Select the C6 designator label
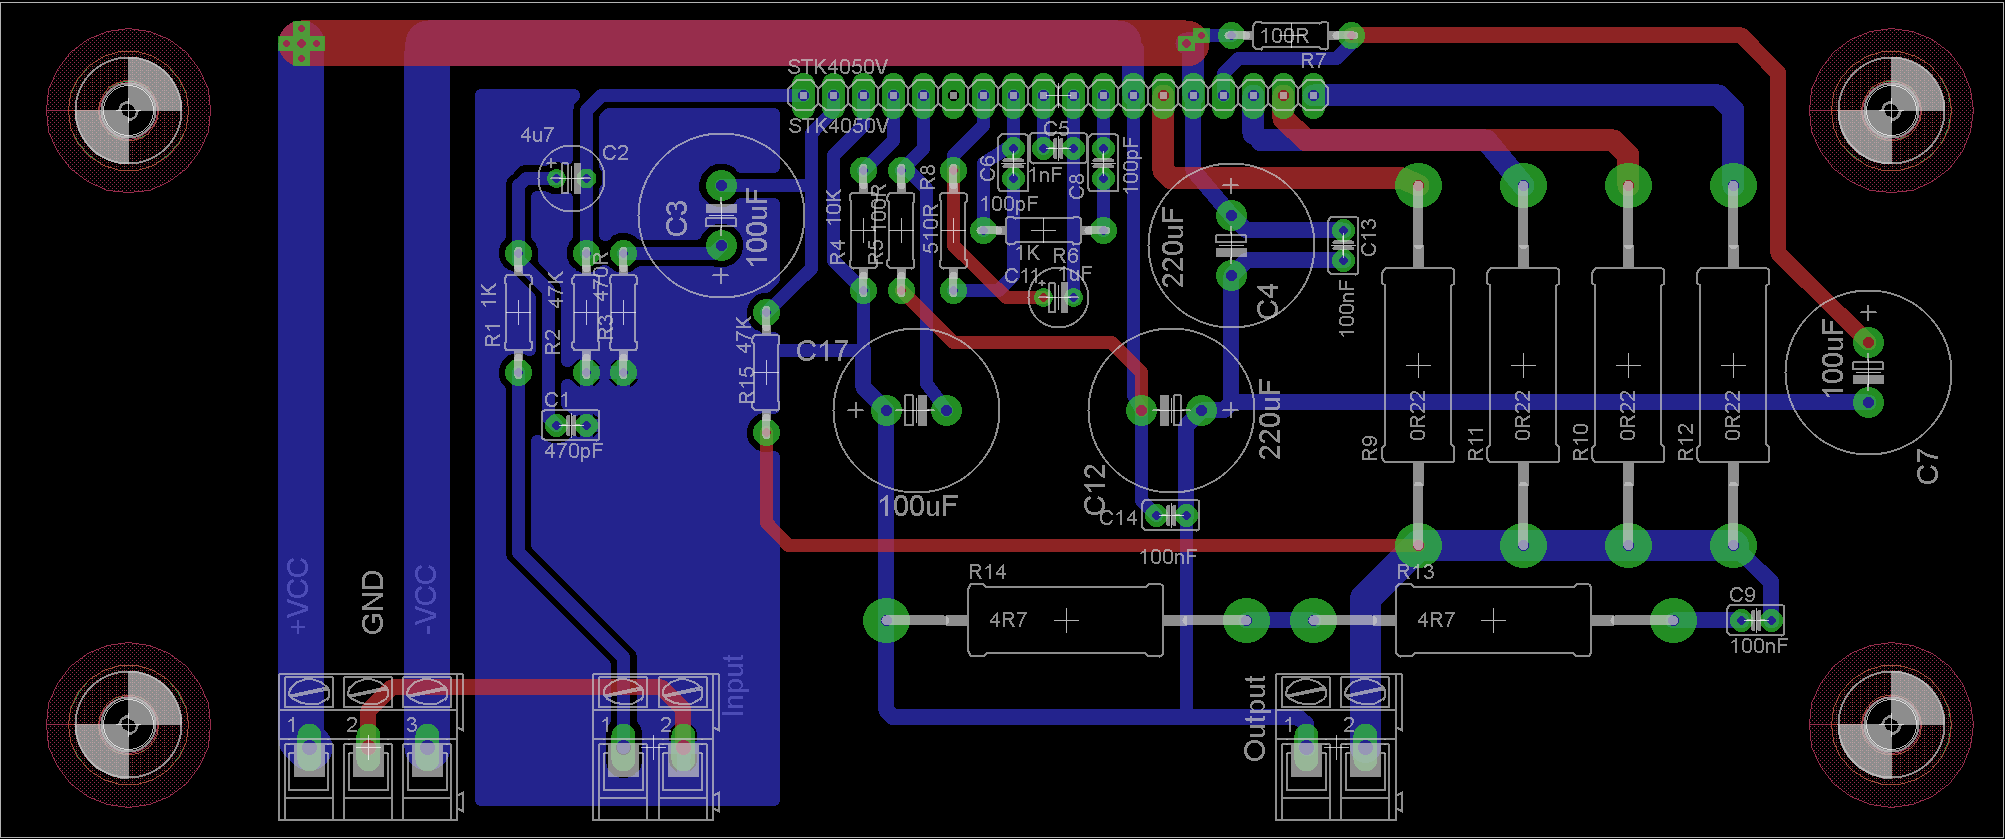 (988, 168)
